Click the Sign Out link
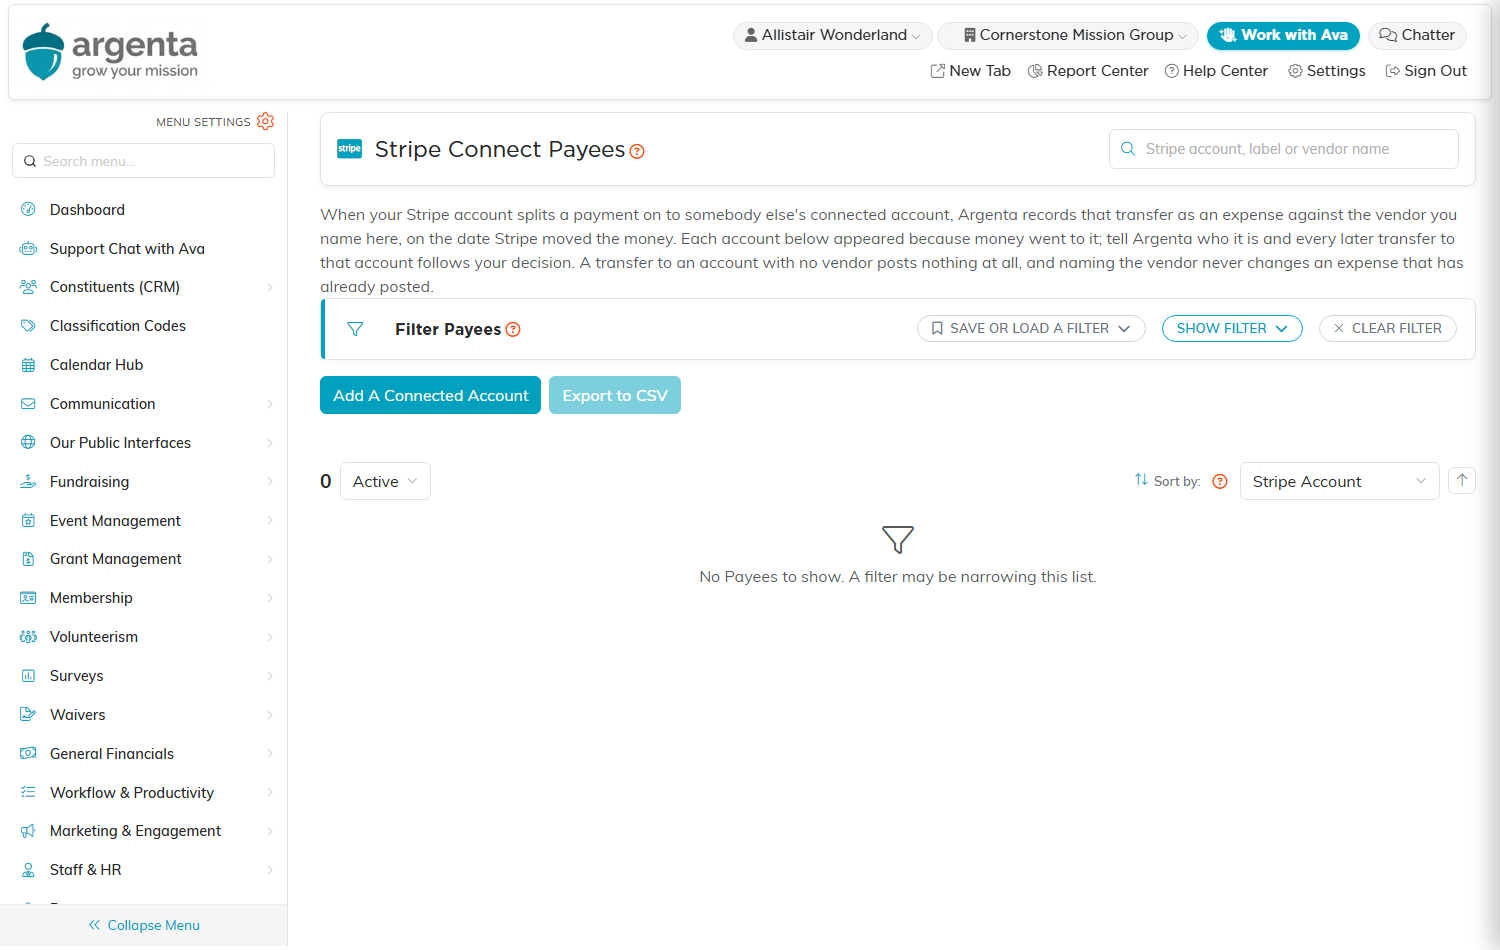The image size is (1500, 950). click(1426, 71)
